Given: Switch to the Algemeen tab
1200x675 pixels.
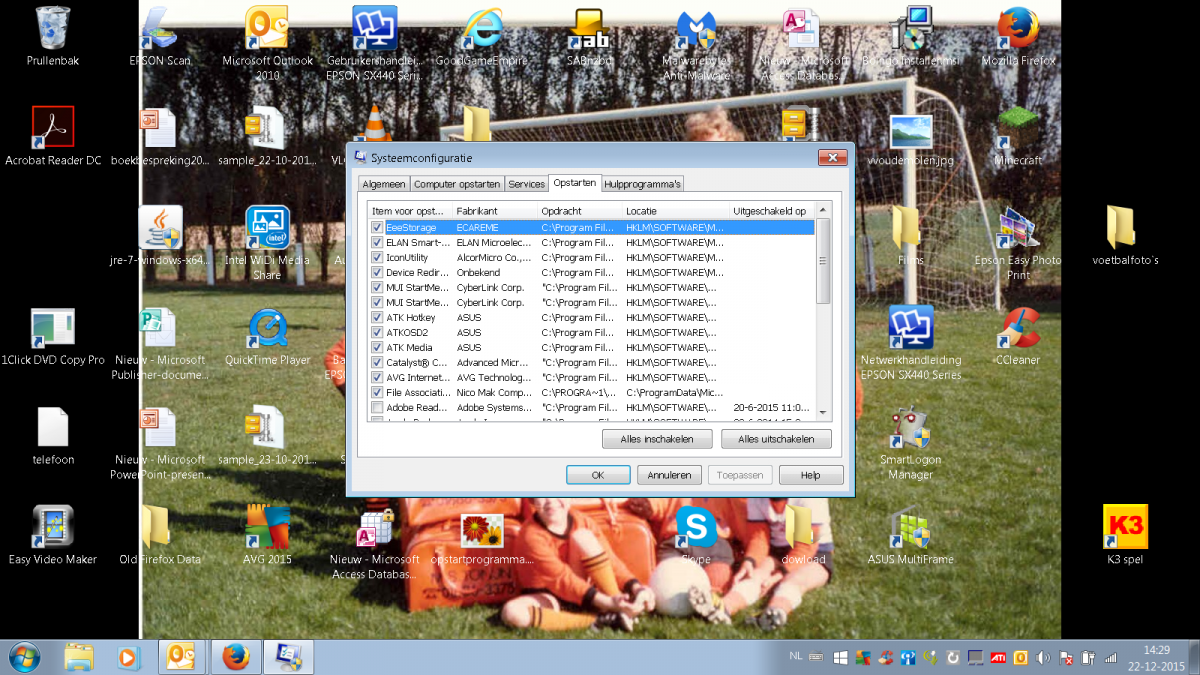Looking at the screenshot, I should (x=384, y=184).
